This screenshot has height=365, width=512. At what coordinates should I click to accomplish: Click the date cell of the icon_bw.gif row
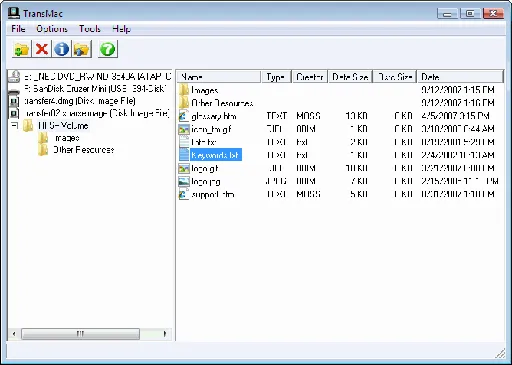coord(457,129)
